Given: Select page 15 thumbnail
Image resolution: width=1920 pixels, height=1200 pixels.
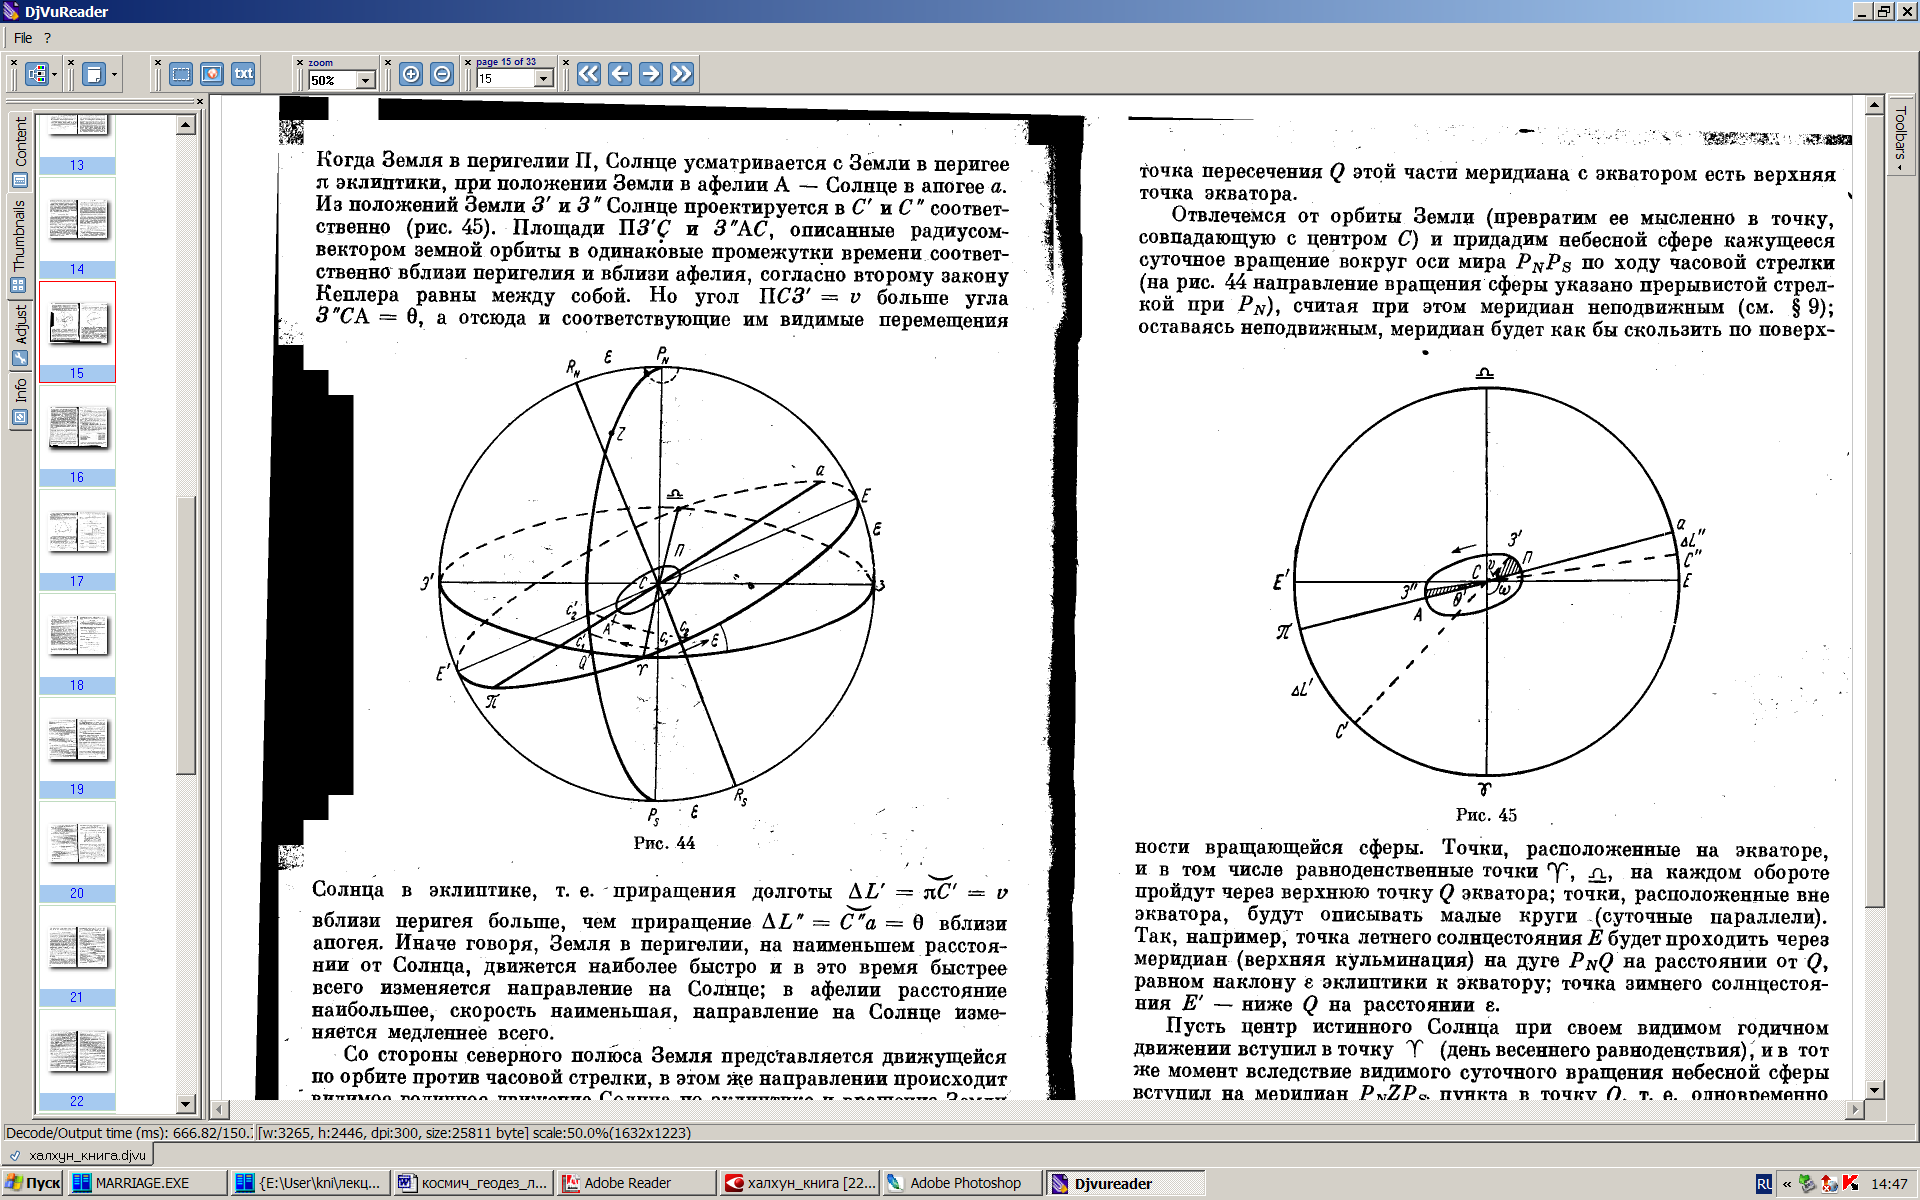Looking at the screenshot, I should 77,332.
